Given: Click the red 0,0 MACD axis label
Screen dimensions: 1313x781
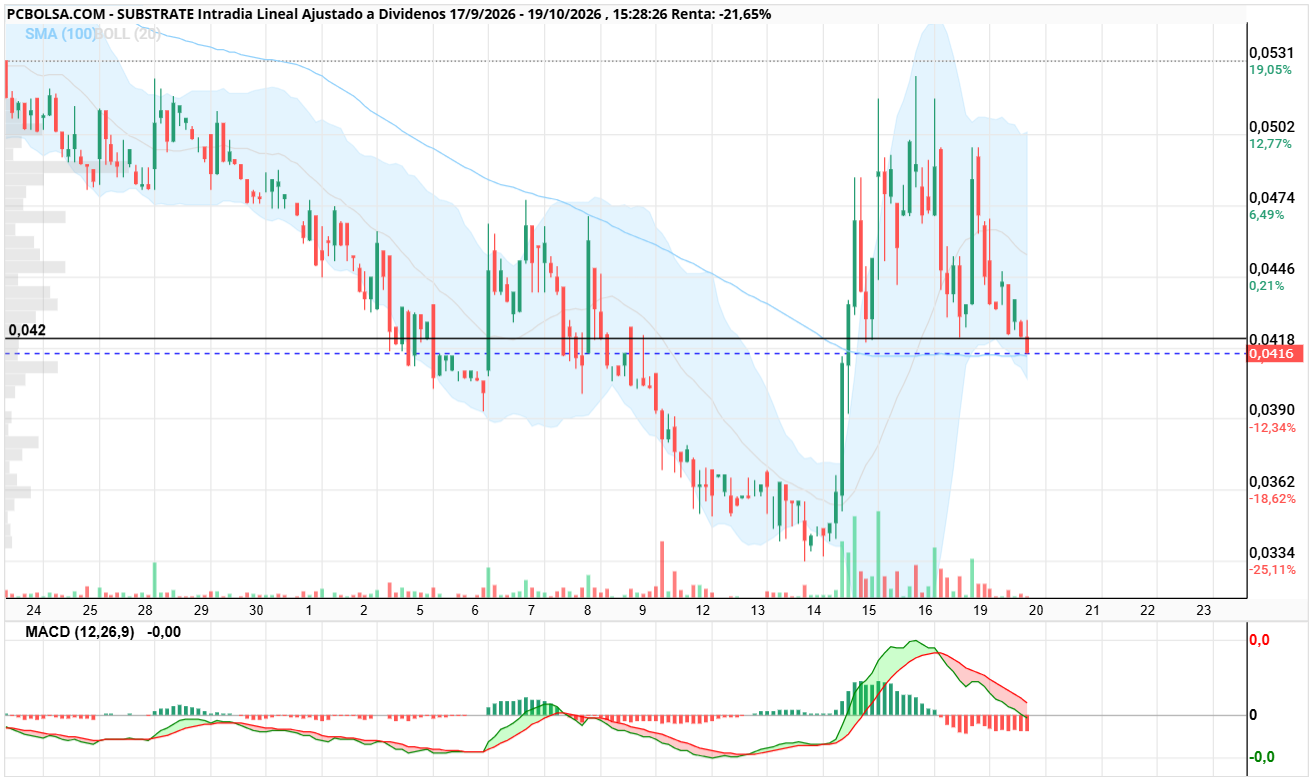Looking at the screenshot, I should tap(1260, 640).
